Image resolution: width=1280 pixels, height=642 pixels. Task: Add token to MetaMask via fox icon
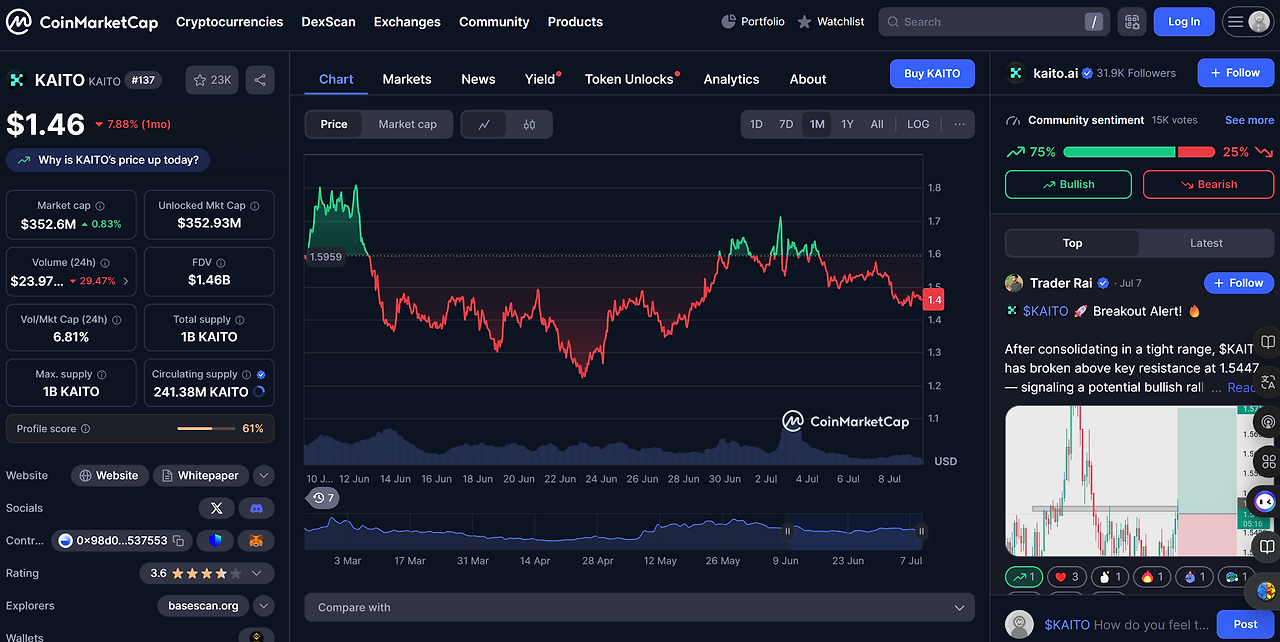coord(256,541)
